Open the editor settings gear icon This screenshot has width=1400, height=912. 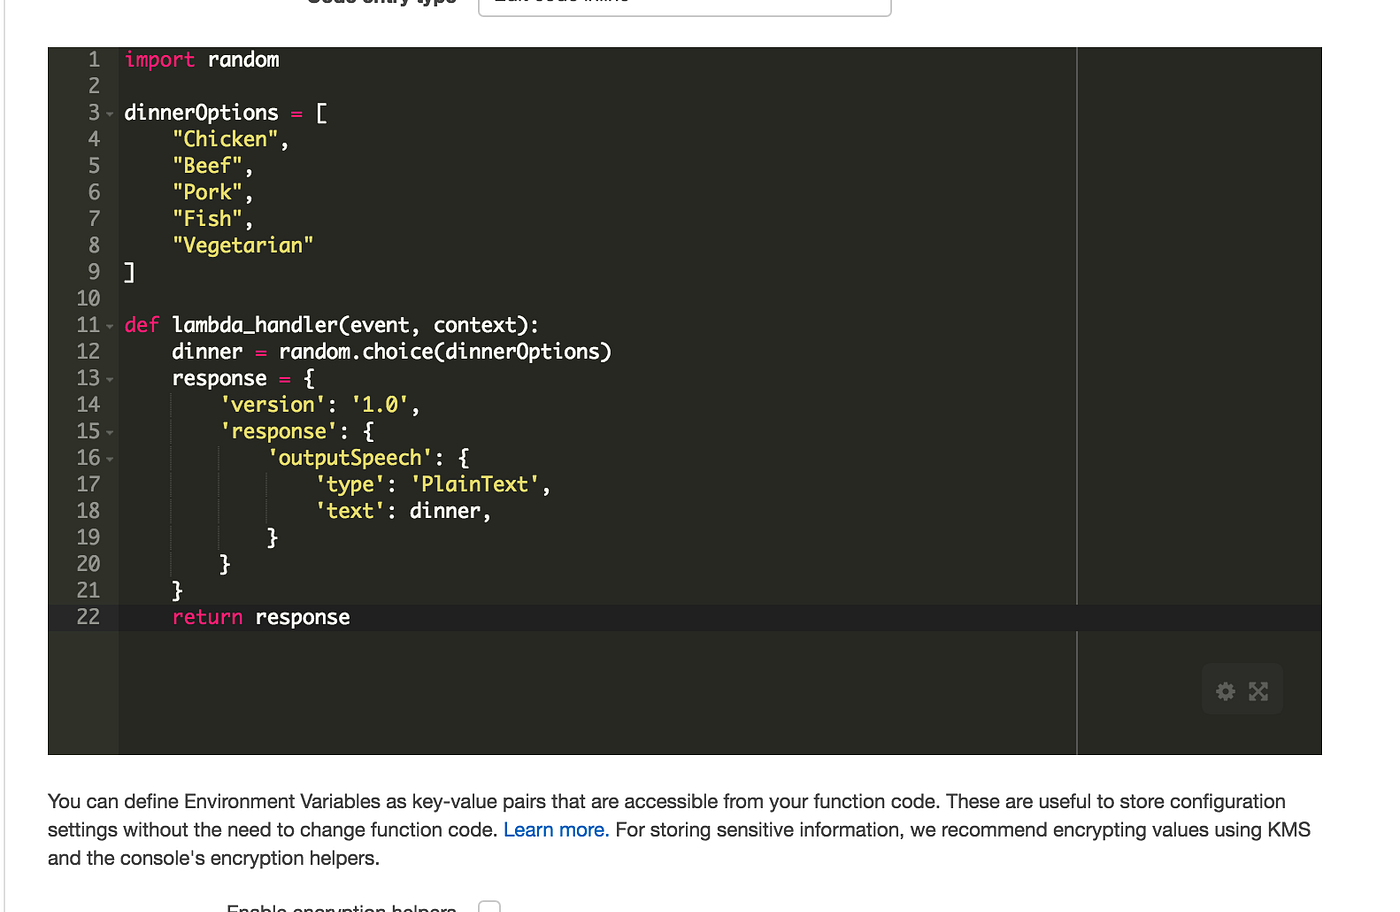[x=1225, y=690]
